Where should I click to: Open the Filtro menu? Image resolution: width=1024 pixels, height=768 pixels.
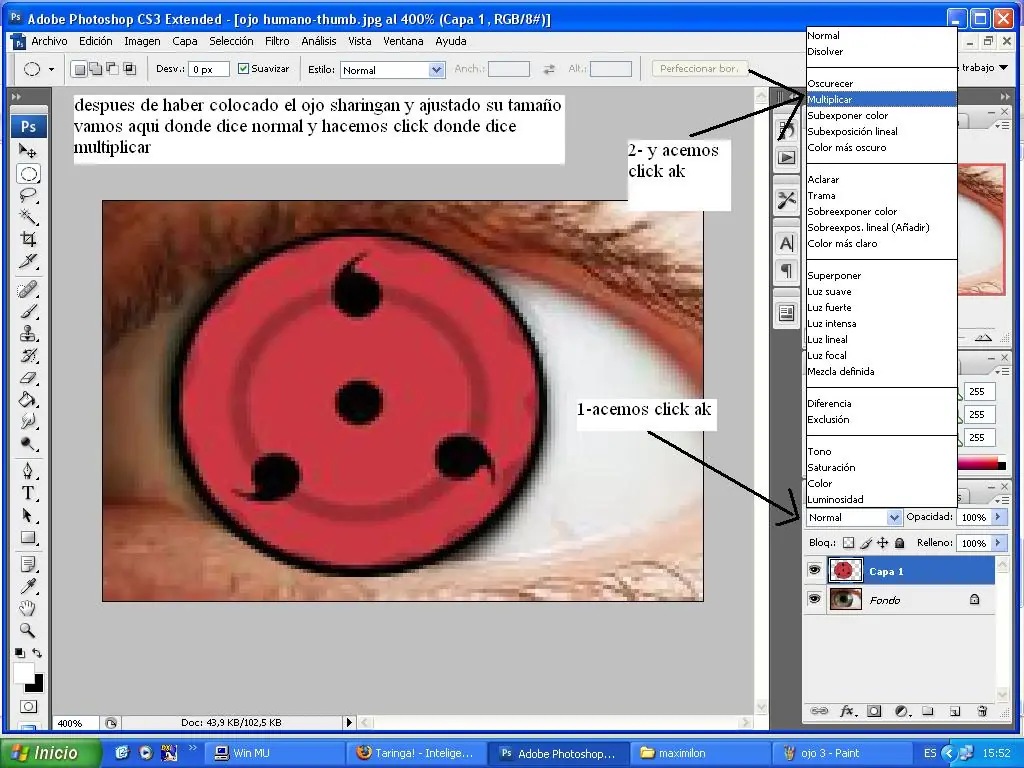277,41
